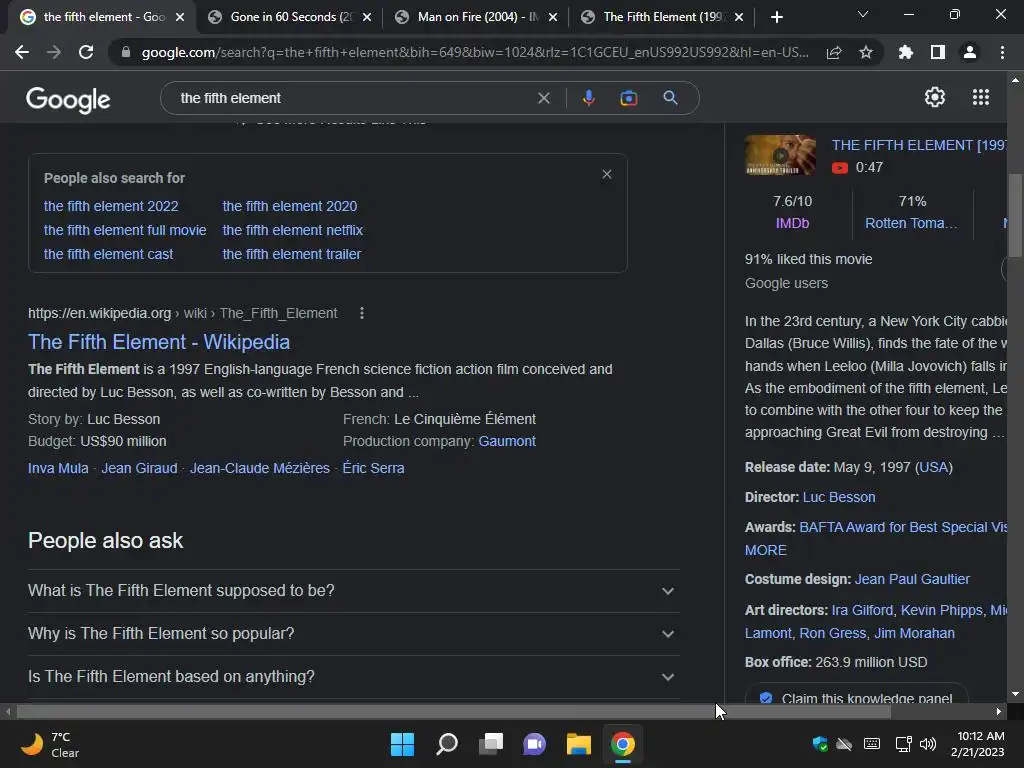Open the IMDb rating link
Image resolution: width=1024 pixels, height=768 pixels.
click(792, 223)
